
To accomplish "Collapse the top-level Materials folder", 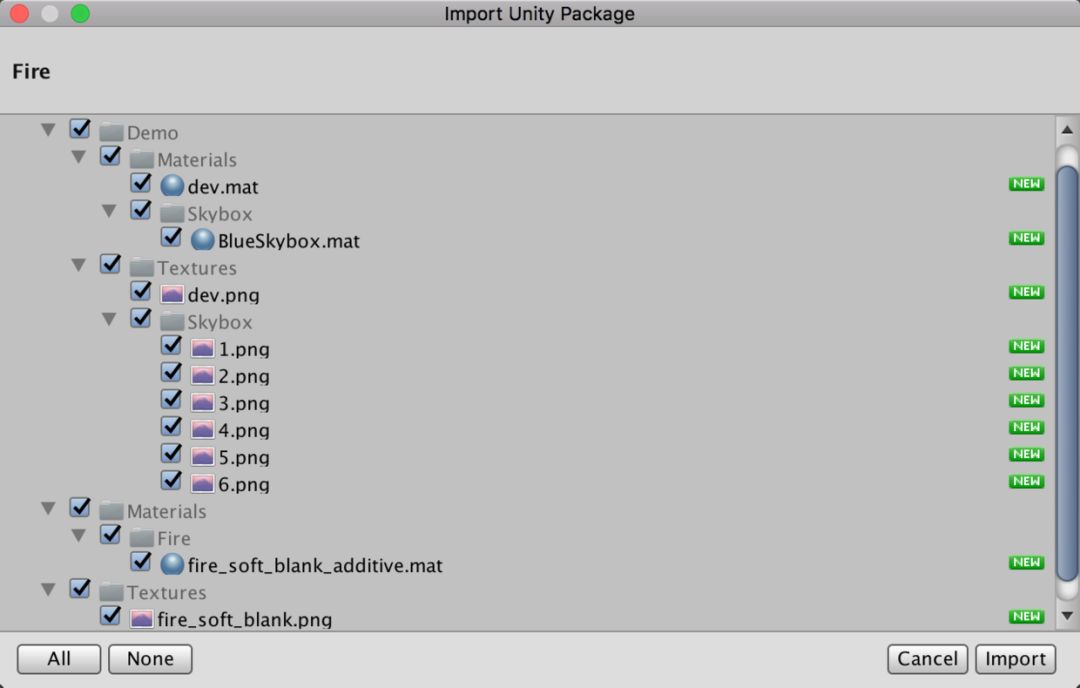I will point(47,509).
